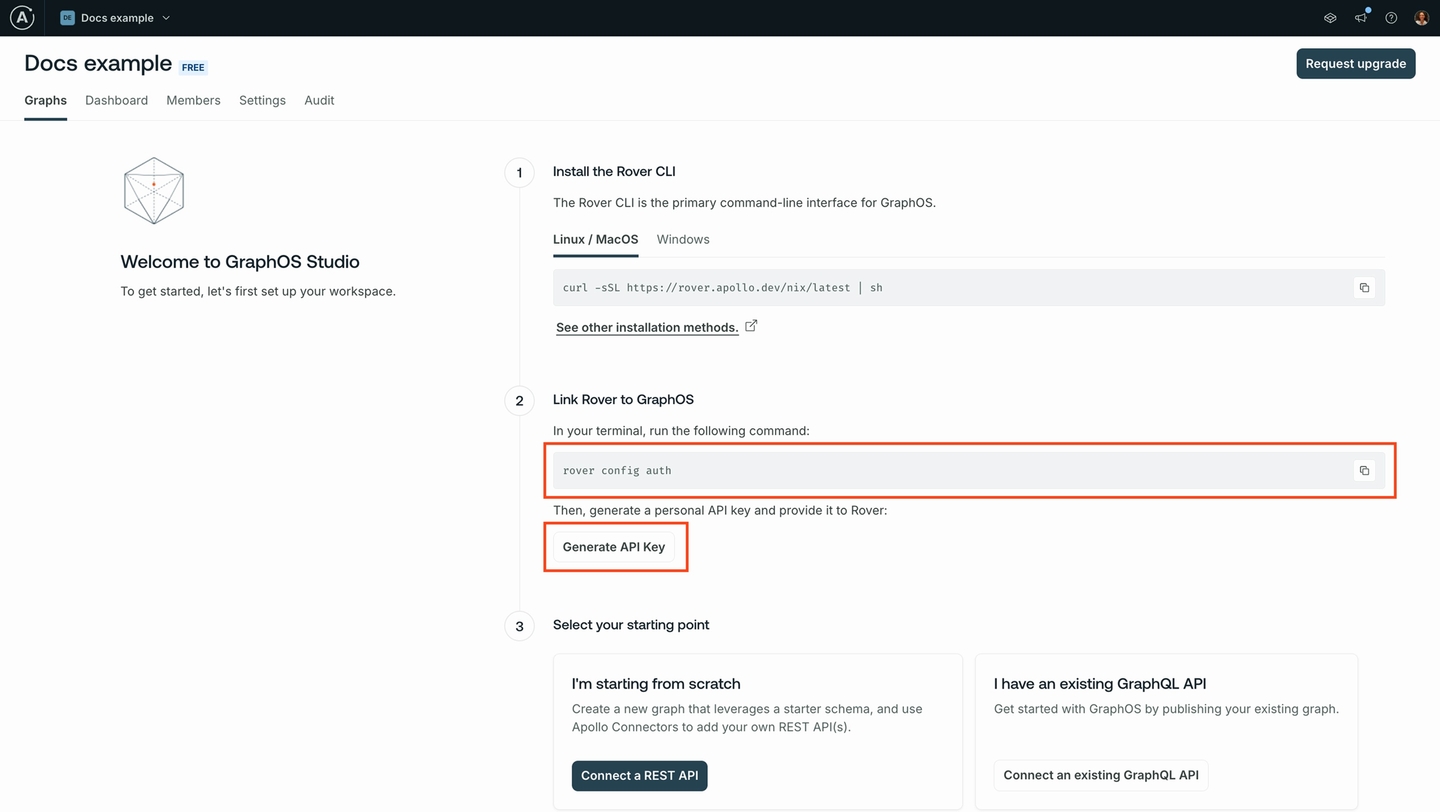Open your profile avatar menu
Screen dimensions: 1440x812
[1421, 17]
